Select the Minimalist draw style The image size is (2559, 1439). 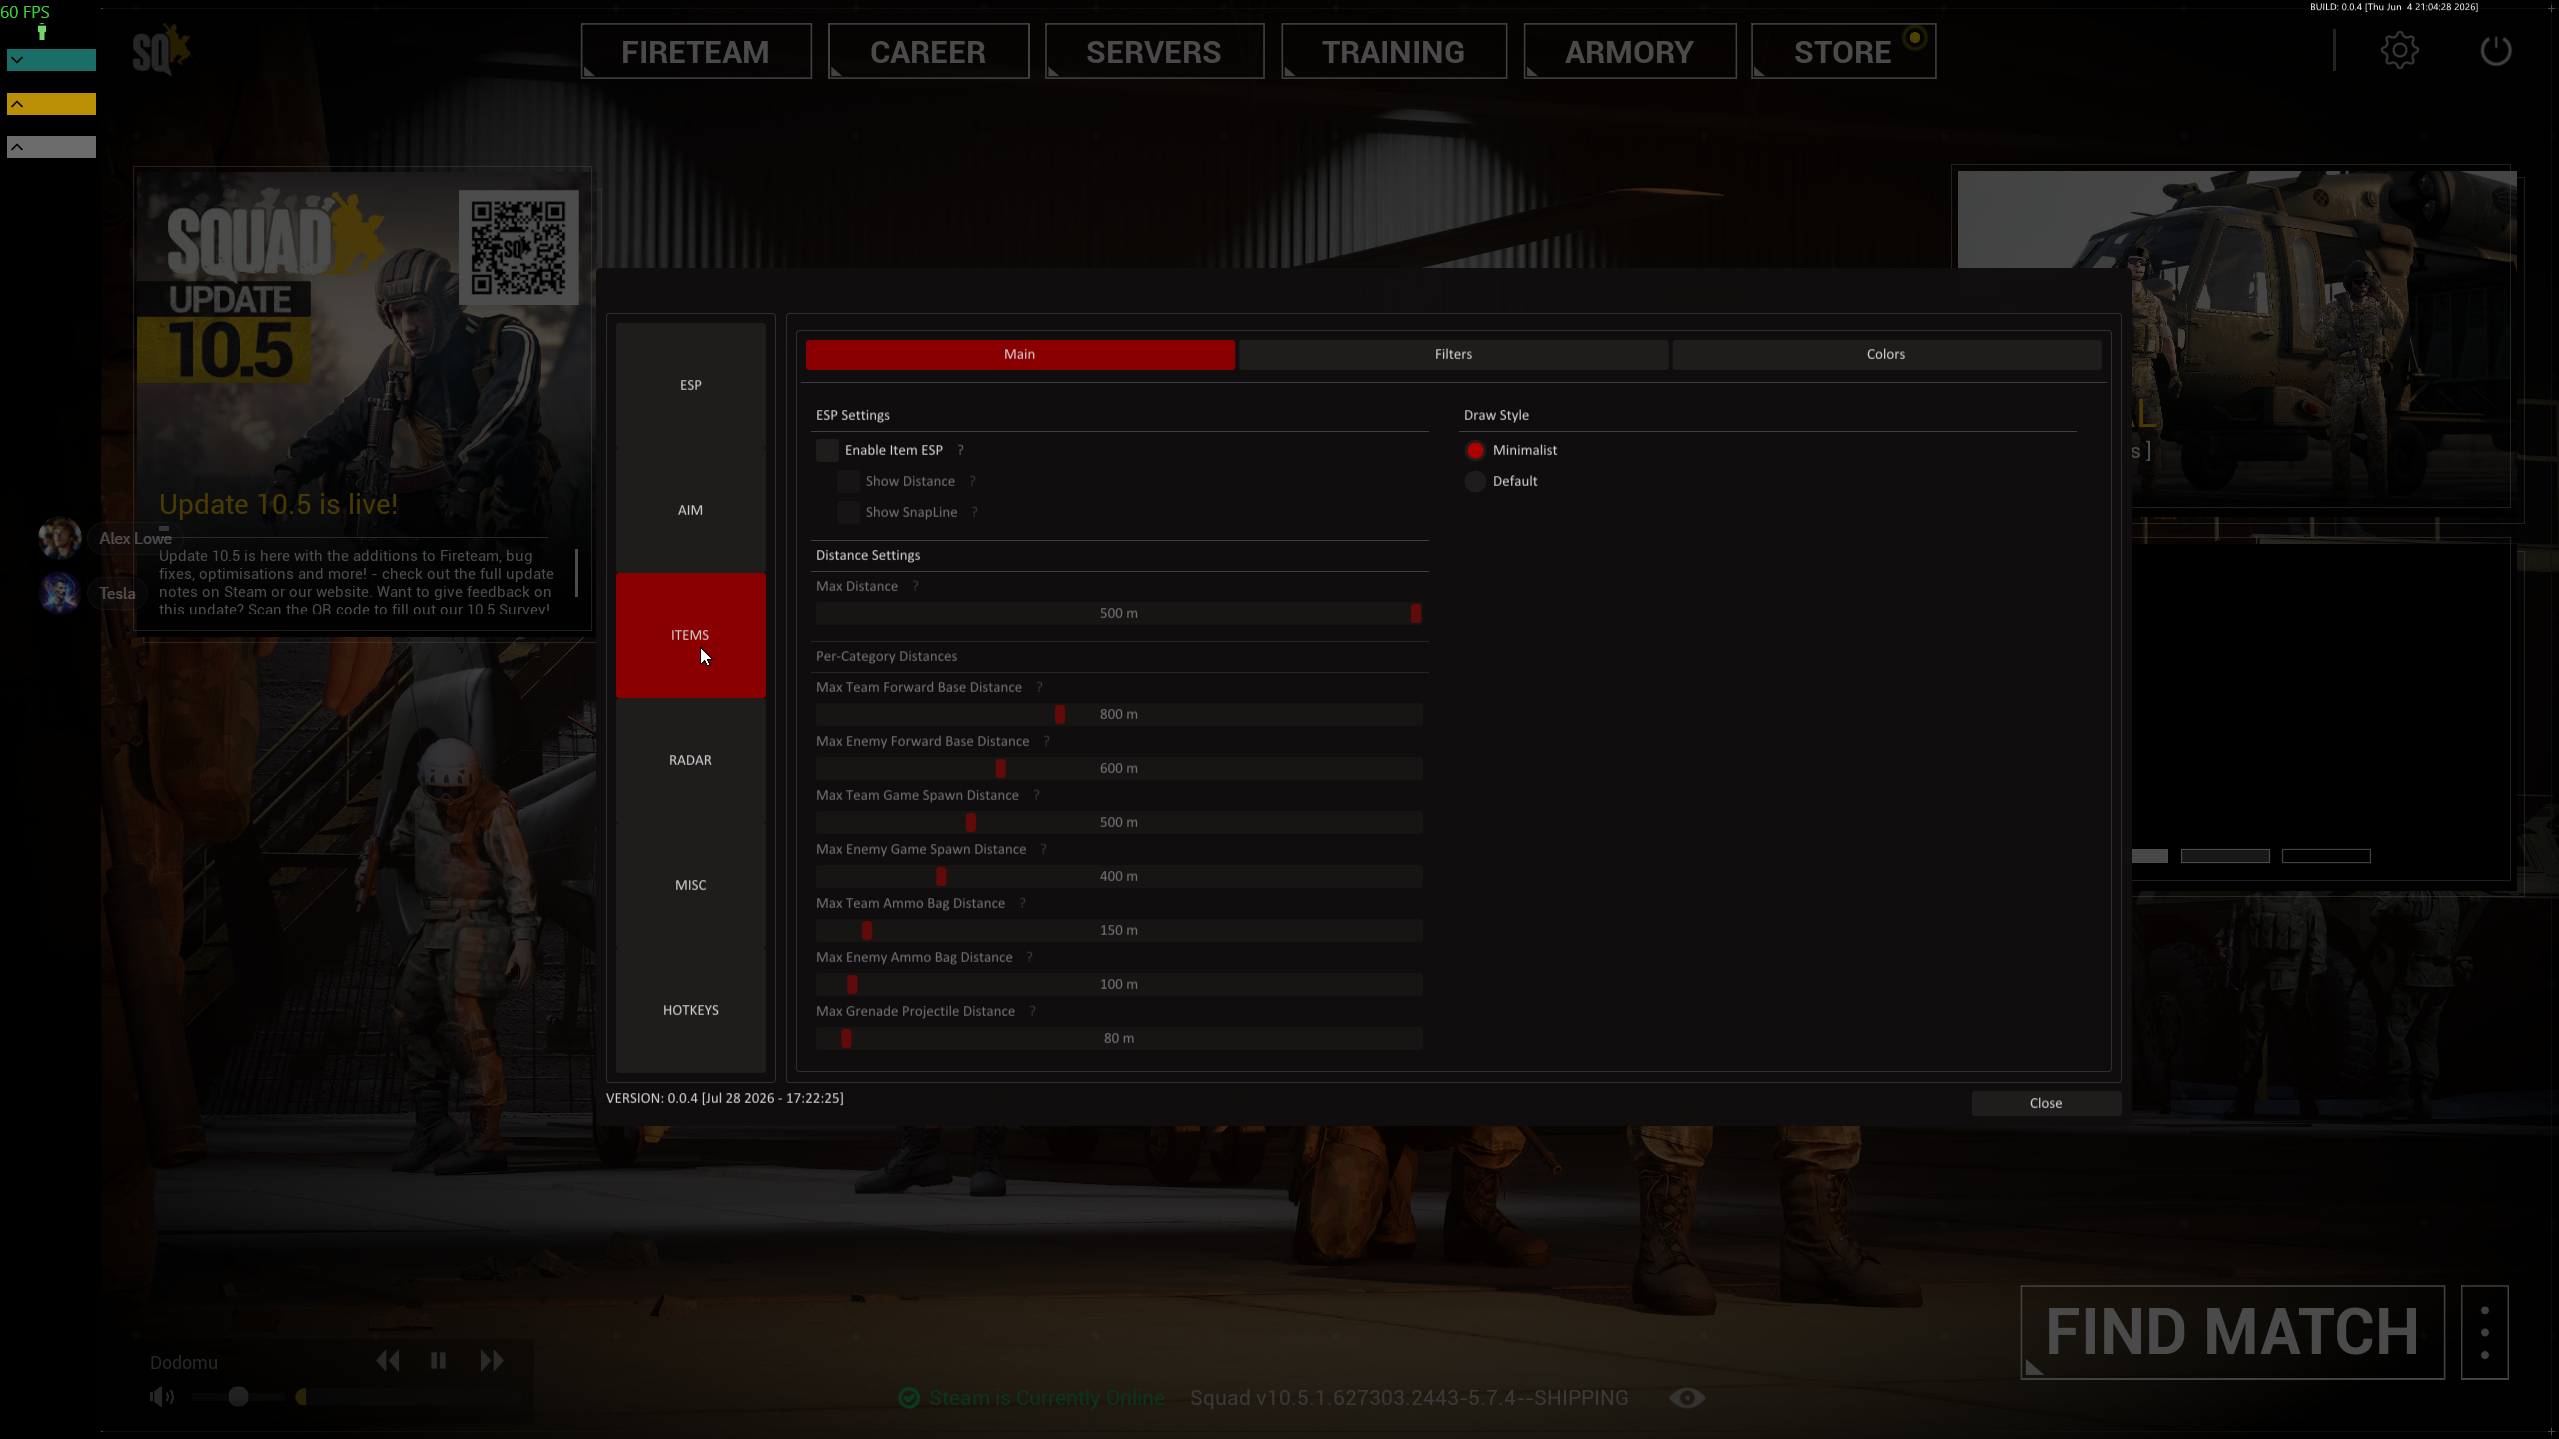pyautogui.click(x=1475, y=450)
